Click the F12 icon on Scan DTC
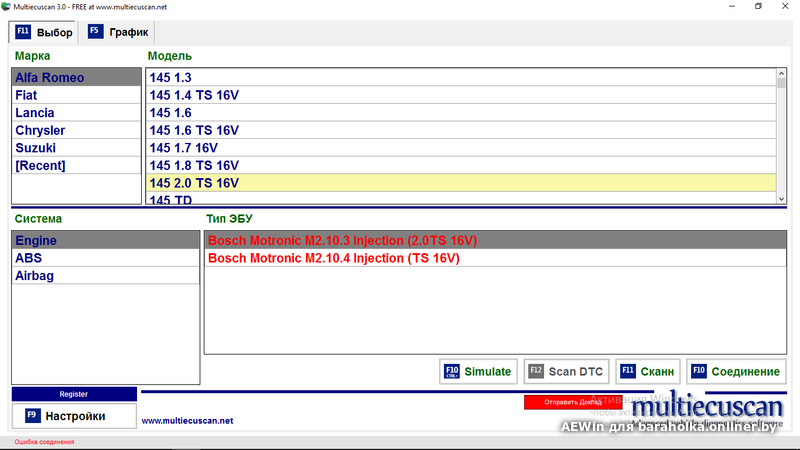The width and height of the screenshot is (800, 450). point(536,371)
